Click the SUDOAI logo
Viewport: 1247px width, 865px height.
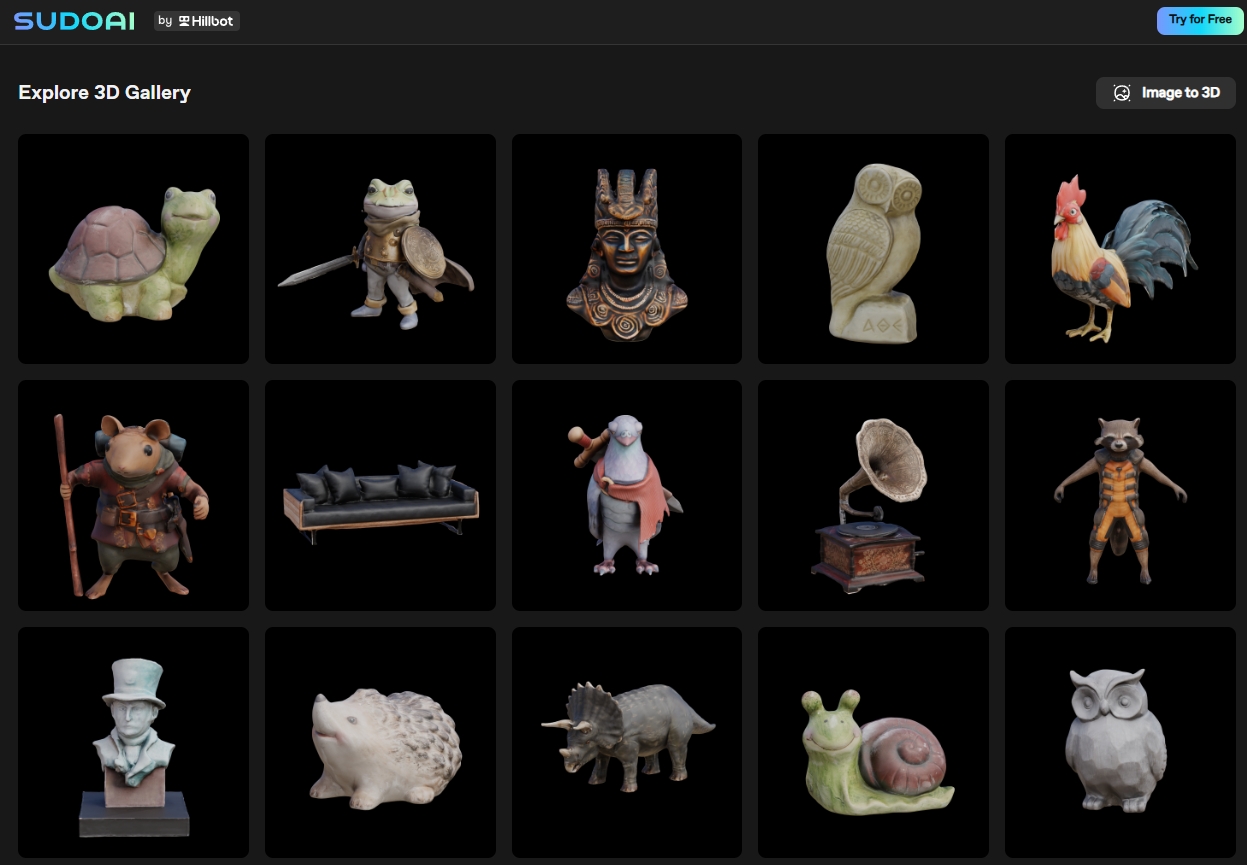click(74, 21)
